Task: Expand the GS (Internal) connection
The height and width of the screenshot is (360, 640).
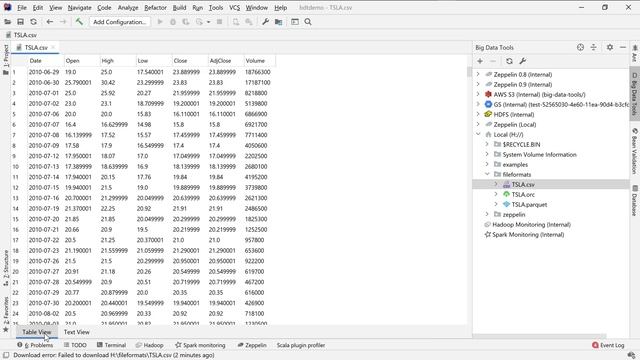Action: (x=478, y=104)
